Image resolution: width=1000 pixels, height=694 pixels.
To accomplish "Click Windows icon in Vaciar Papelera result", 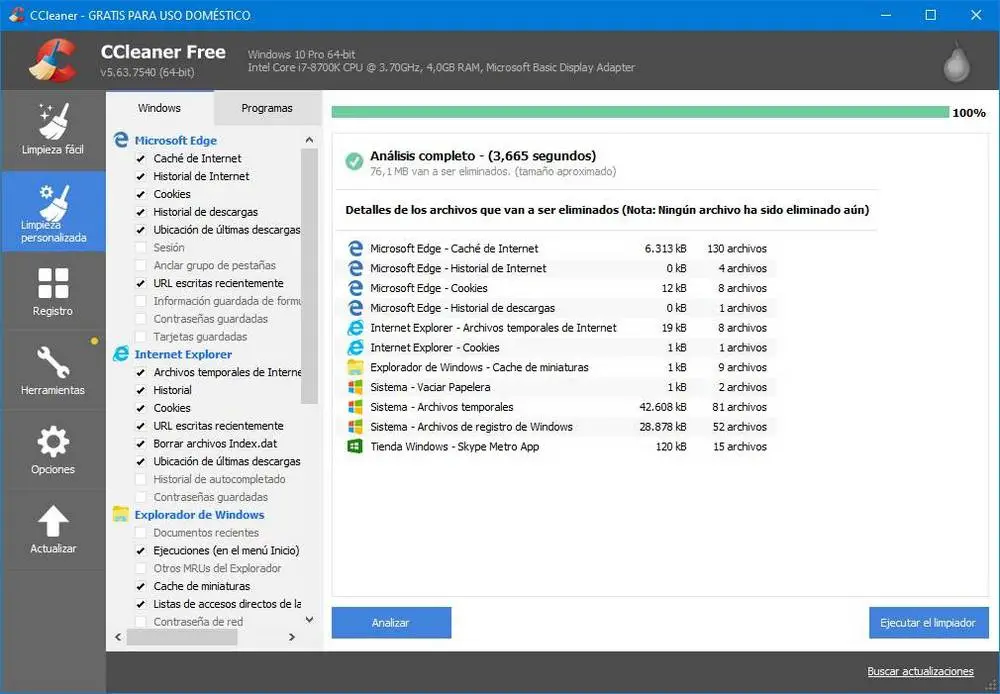I will [355, 387].
